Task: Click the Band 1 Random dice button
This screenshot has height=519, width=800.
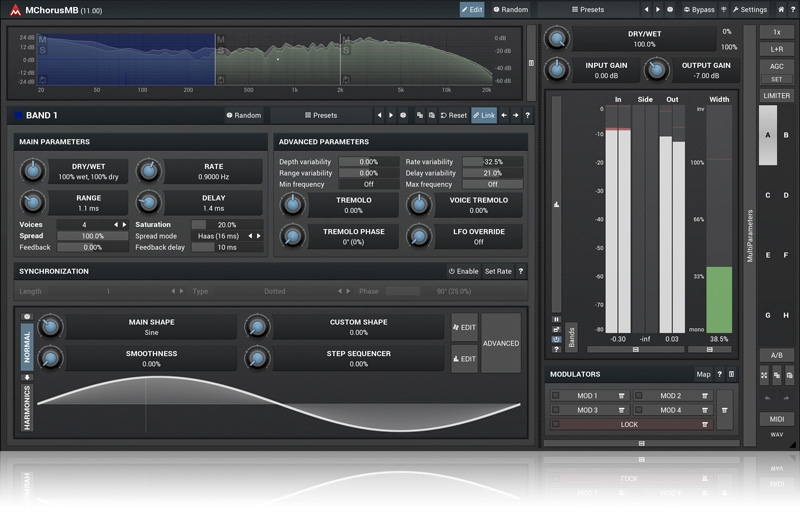Action: click(x=244, y=115)
